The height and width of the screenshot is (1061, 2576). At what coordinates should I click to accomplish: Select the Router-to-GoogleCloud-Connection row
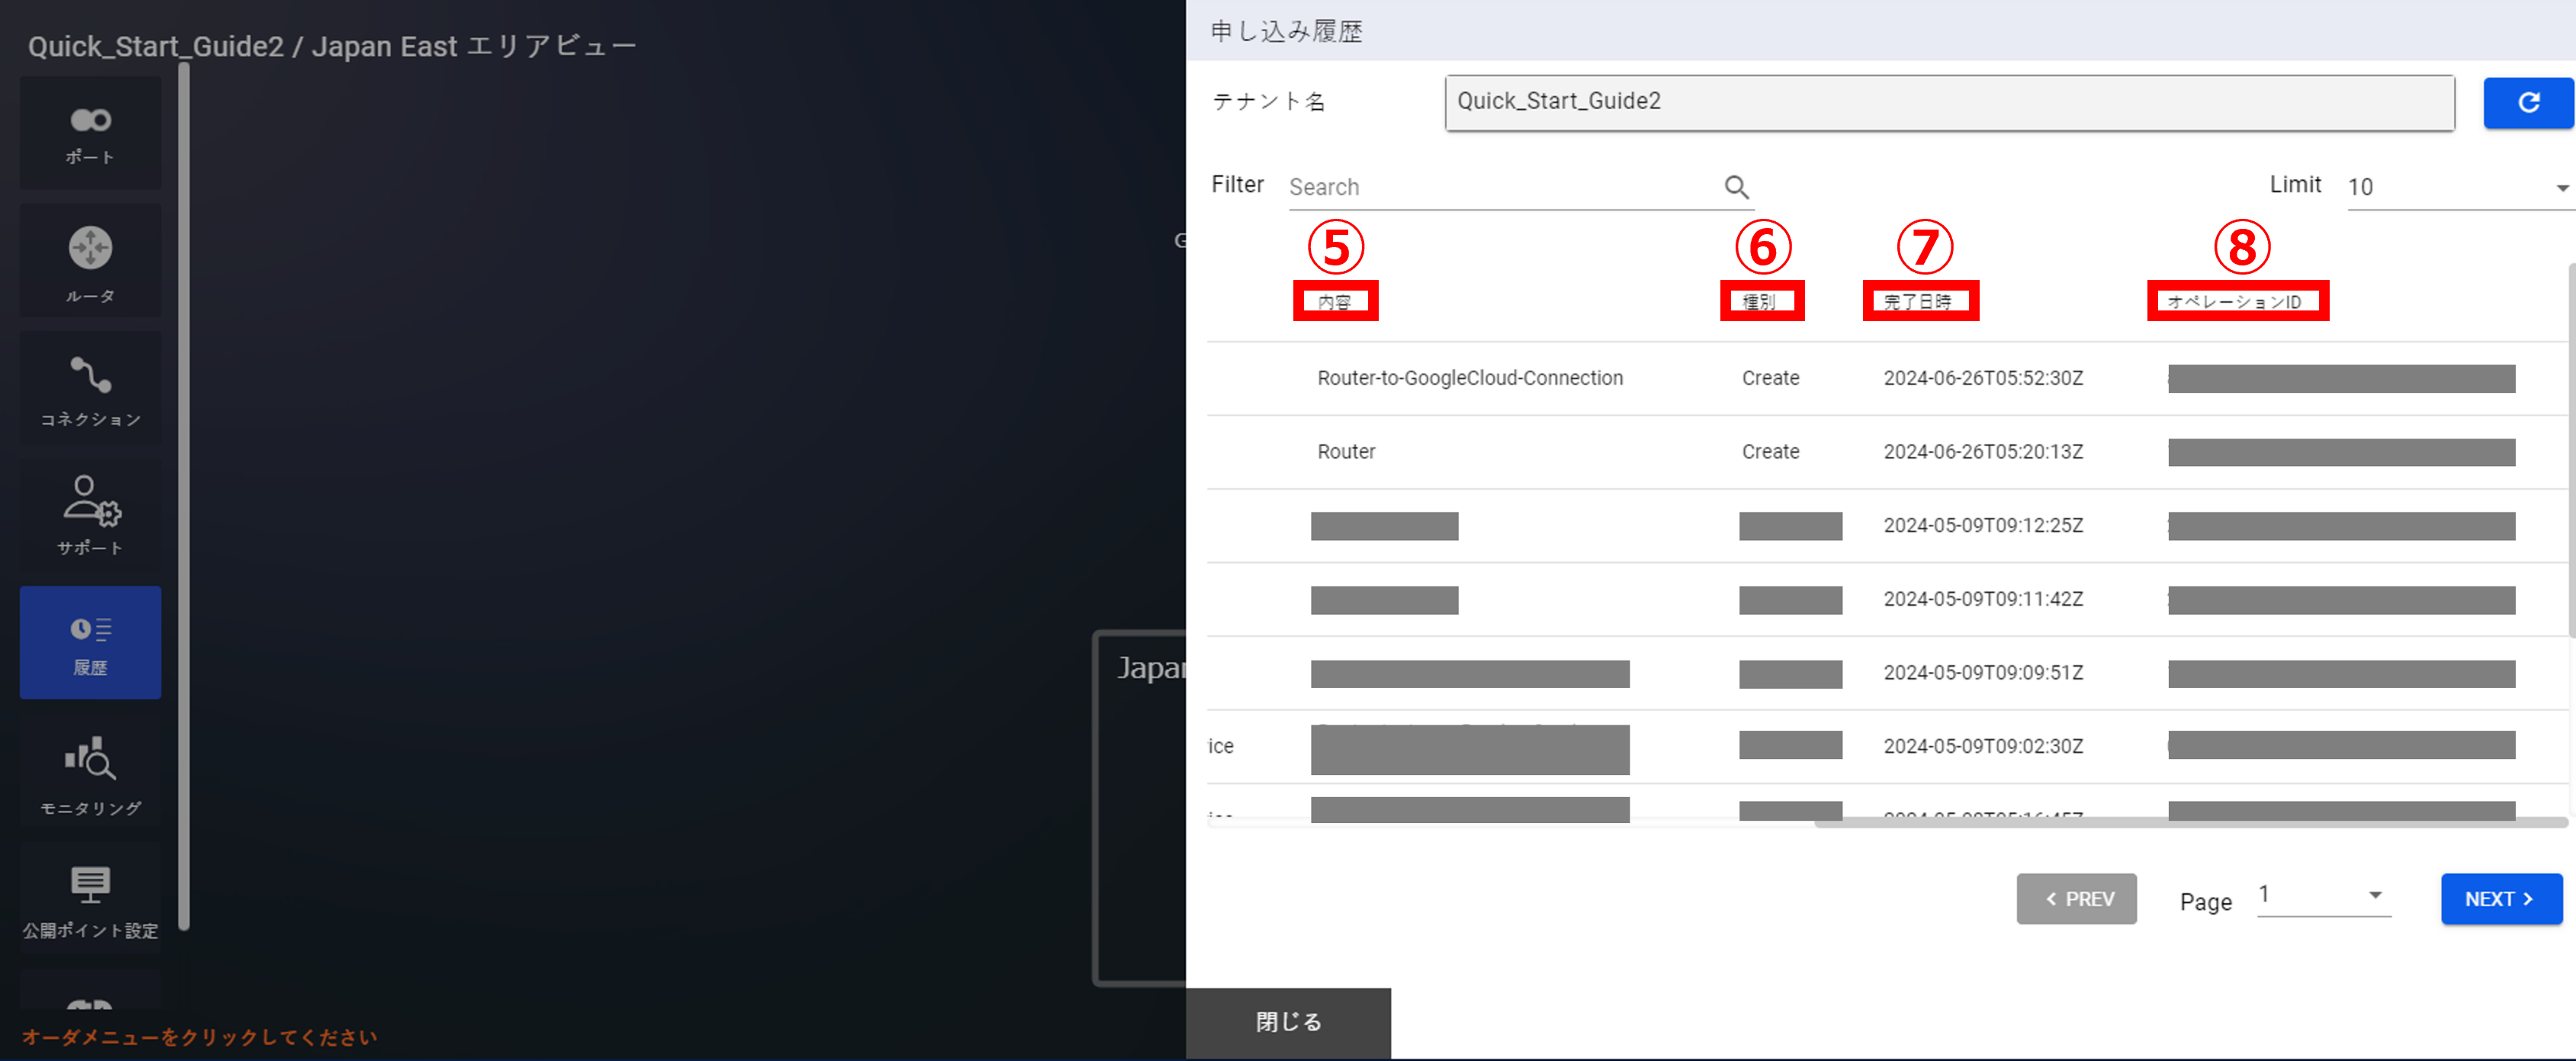click(x=1470, y=378)
